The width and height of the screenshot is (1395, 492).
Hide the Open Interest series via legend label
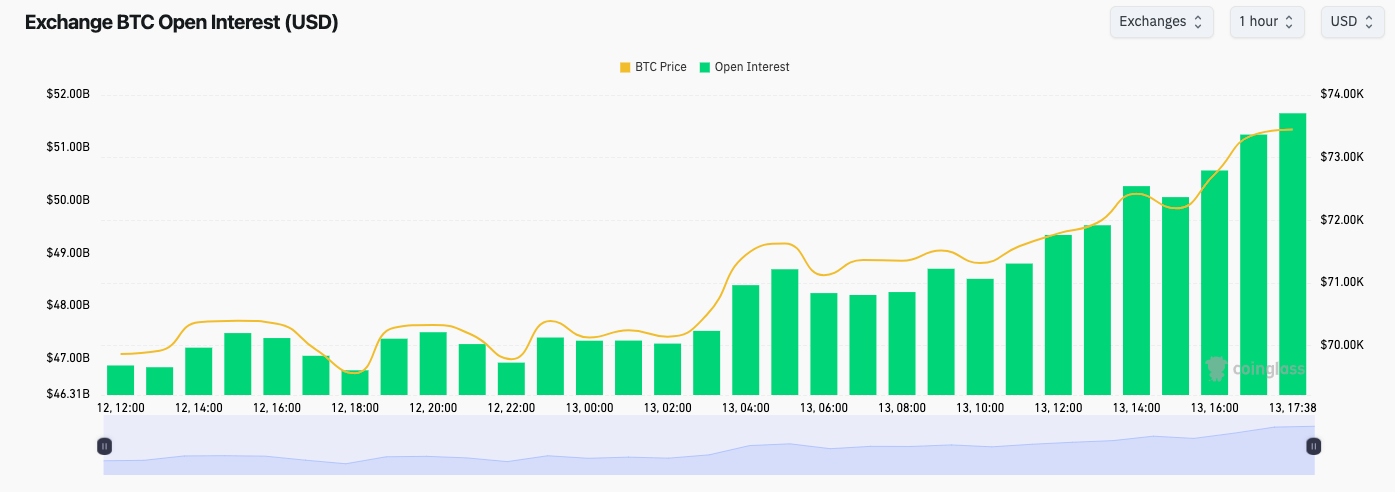(x=751, y=67)
